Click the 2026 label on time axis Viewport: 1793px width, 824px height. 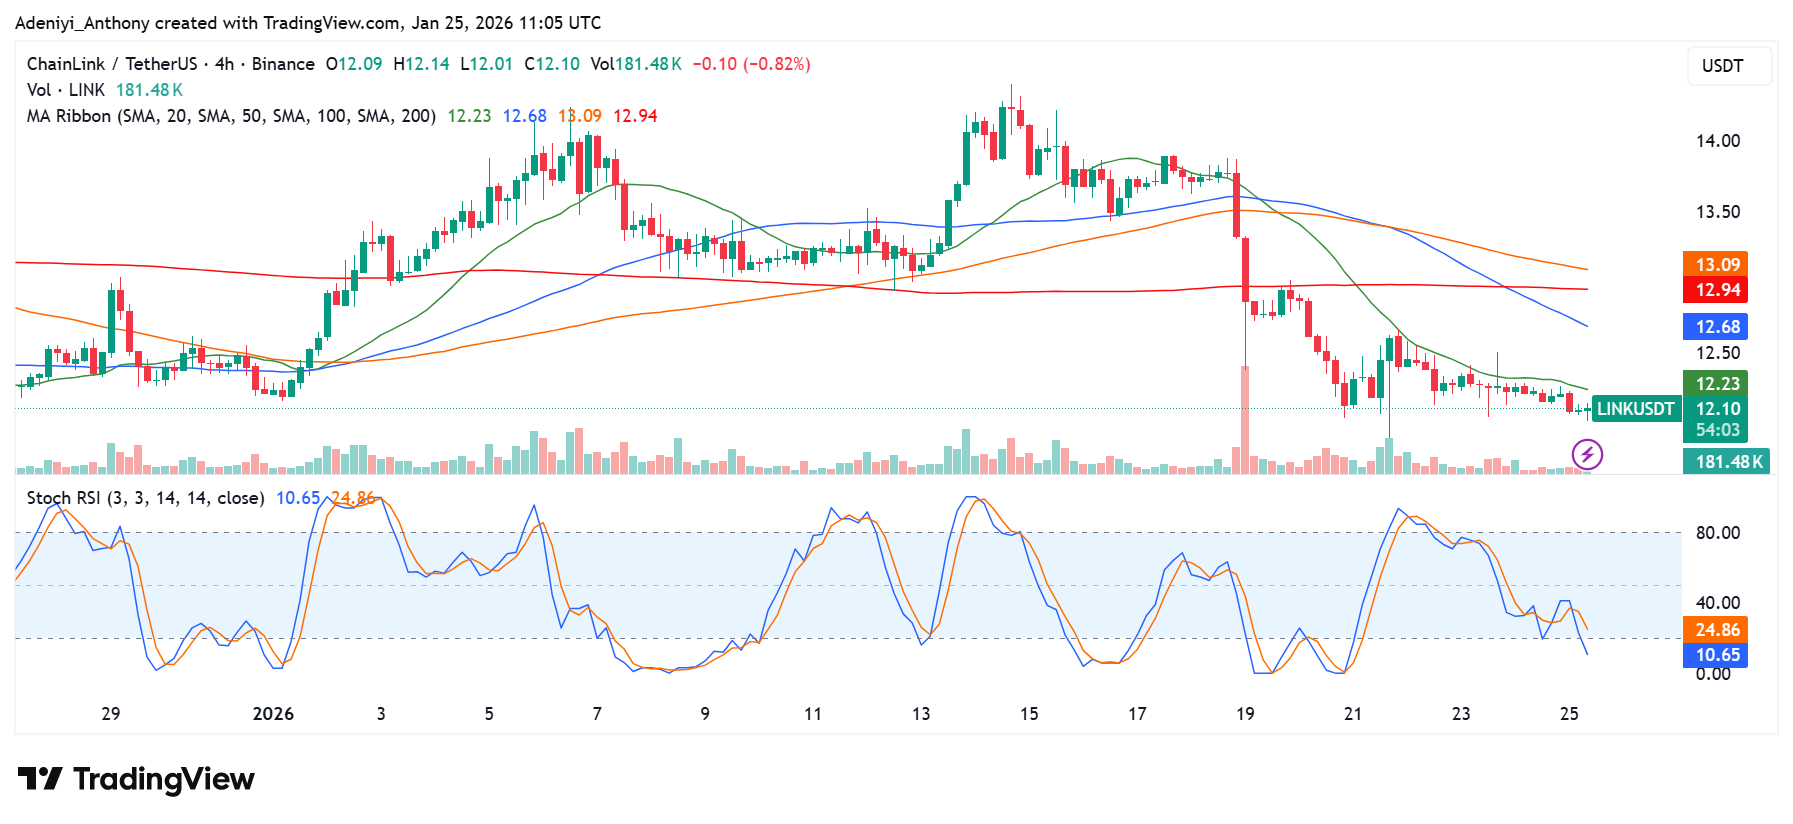(273, 714)
